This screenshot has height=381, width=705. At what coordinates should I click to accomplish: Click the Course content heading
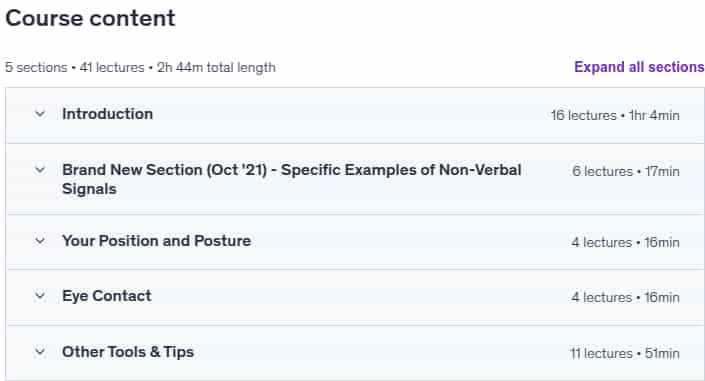coord(90,18)
